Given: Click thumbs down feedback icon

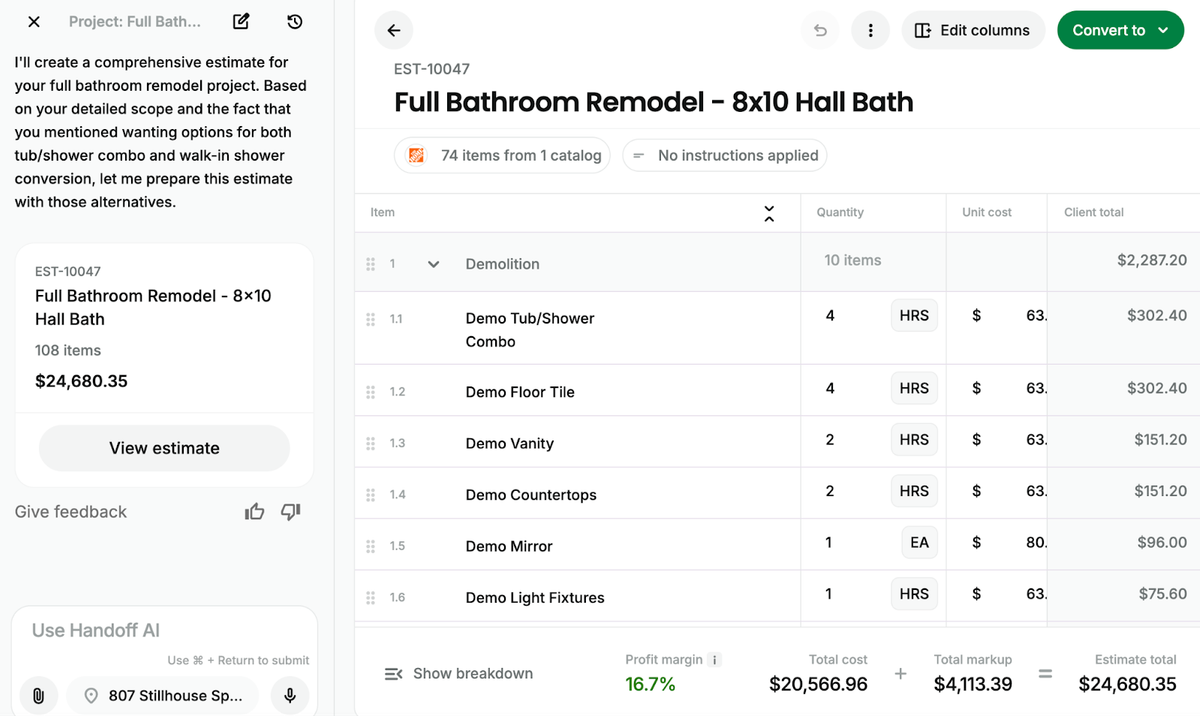Looking at the screenshot, I should tap(291, 512).
